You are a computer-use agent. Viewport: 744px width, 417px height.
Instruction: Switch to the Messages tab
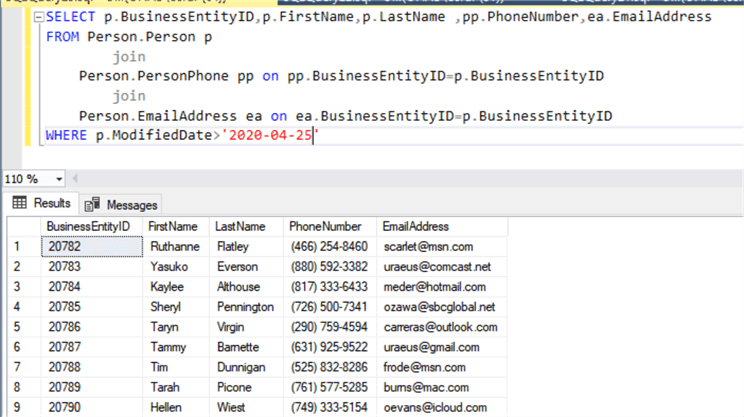[x=122, y=204]
